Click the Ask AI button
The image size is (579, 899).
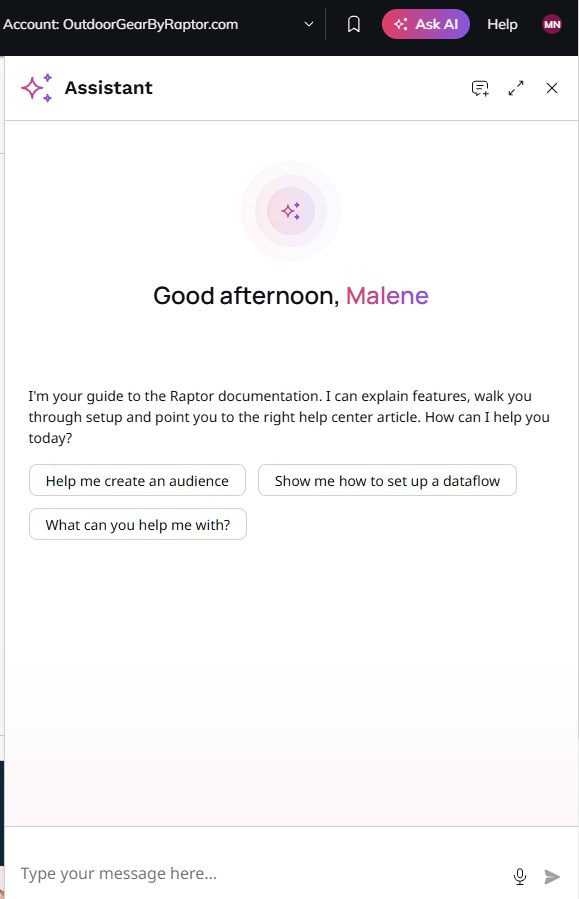pyautogui.click(x=426, y=25)
